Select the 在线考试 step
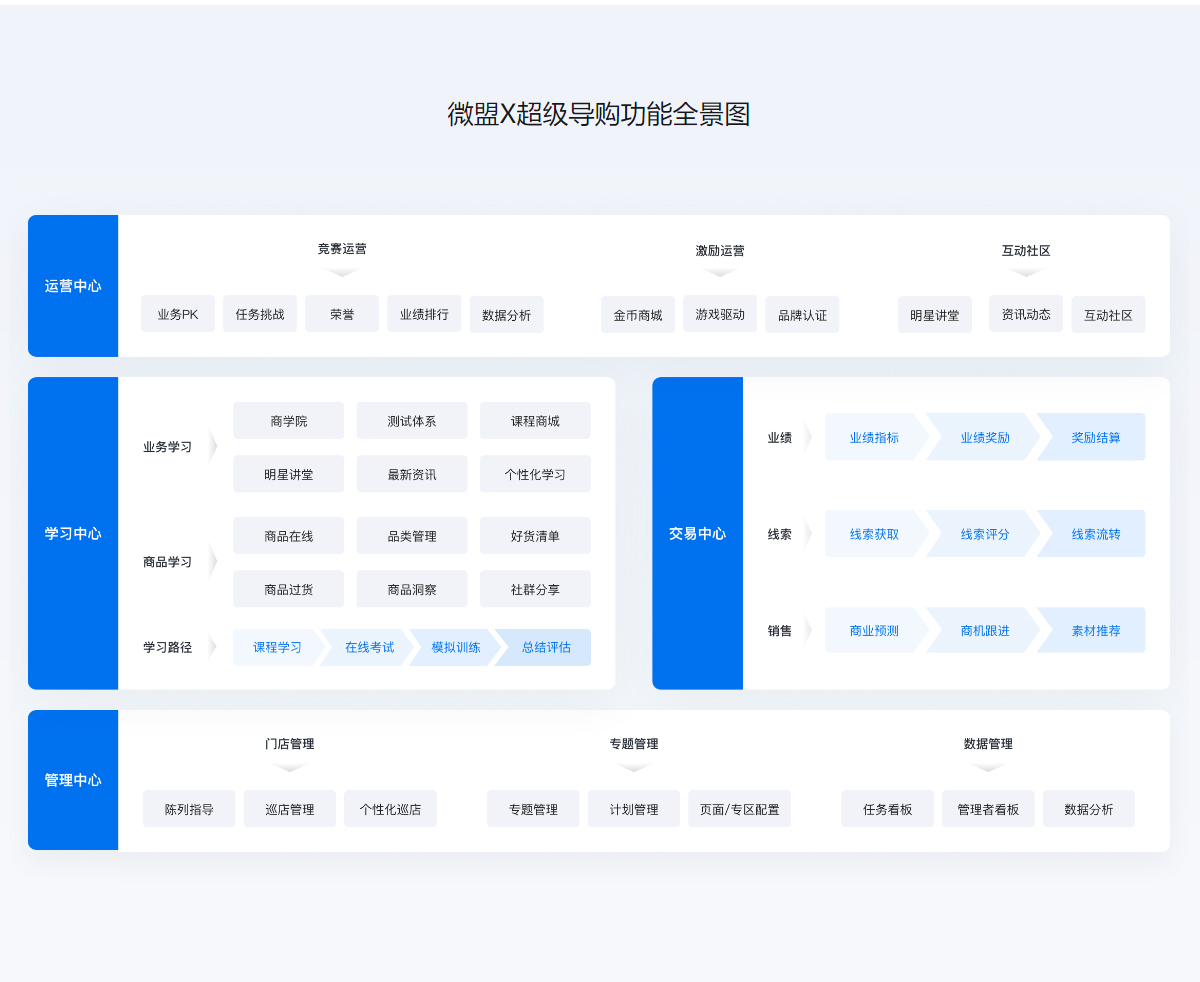 [x=369, y=647]
